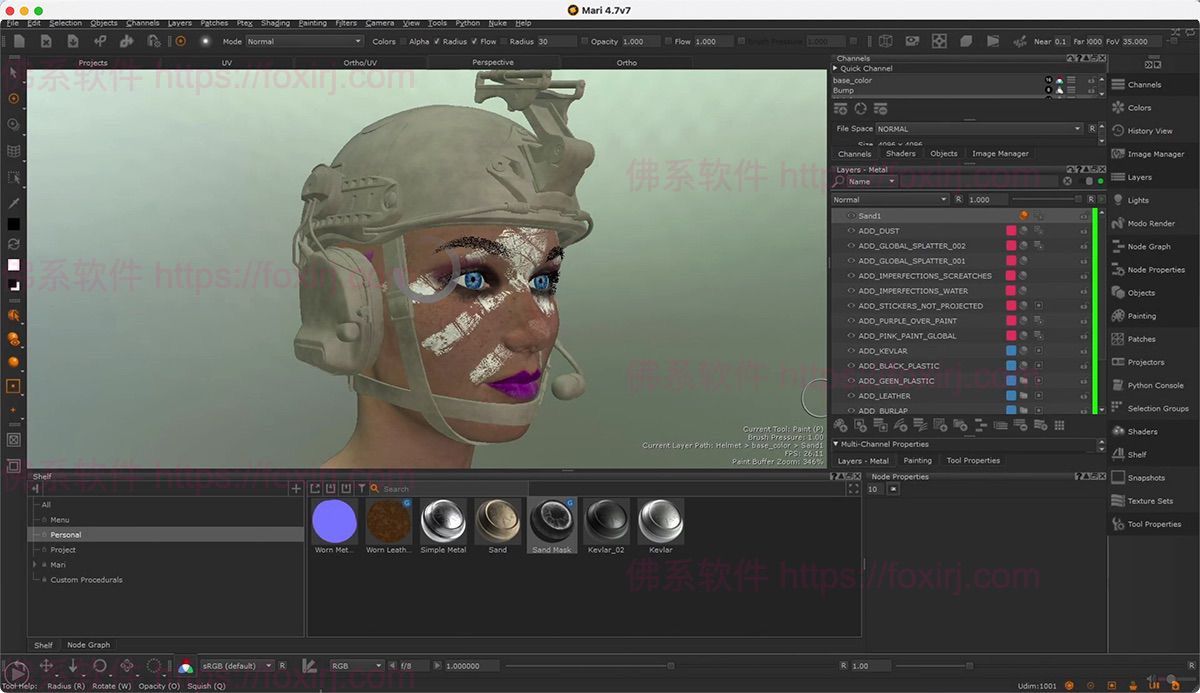The height and width of the screenshot is (693, 1200).
Task: Click the ADD_KEVLAR layer blue color tag
Action: [x=1011, y=351]
